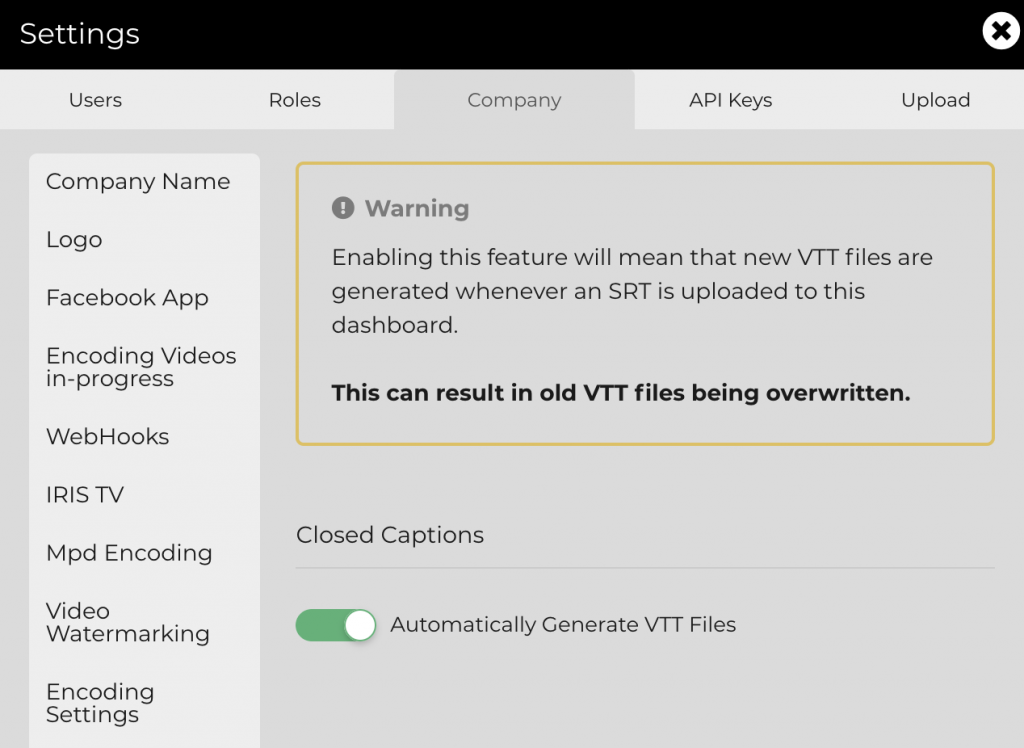The height and width of the screenshot is (748, 1024).
Task: Disable the Automatically Generate VTT Files toggle
Action: point(336,625)
